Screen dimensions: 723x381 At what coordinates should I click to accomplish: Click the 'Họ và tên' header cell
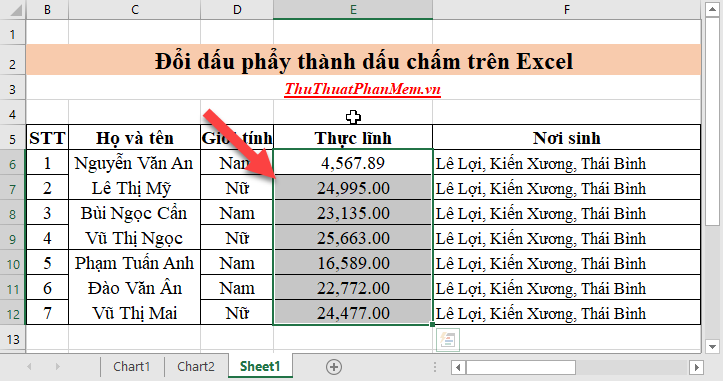[135, 137]
